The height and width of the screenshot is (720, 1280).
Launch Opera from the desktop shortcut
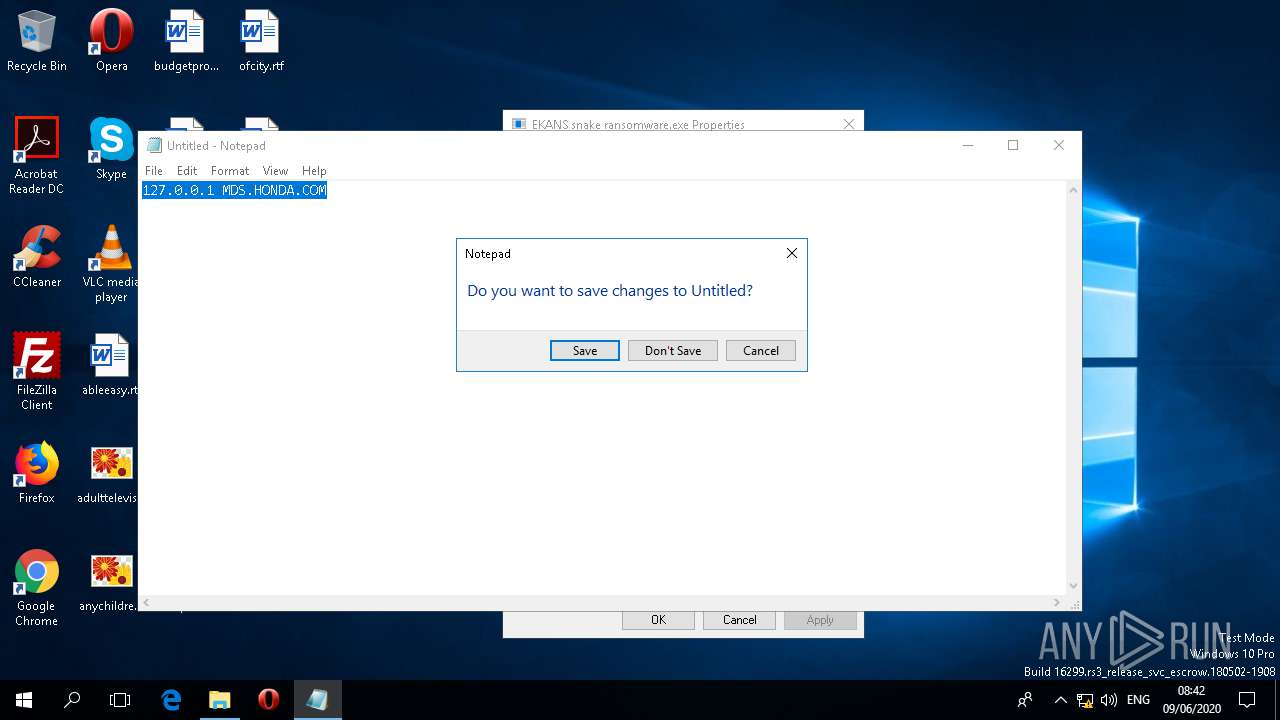point(111,41)
